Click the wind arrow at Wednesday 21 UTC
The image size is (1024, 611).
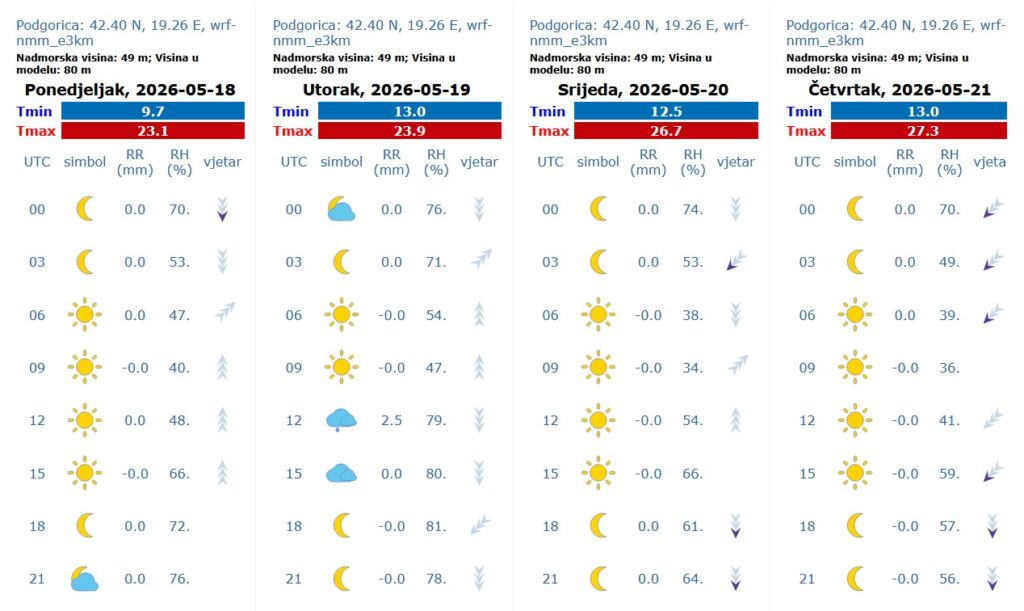coord(735,579)
